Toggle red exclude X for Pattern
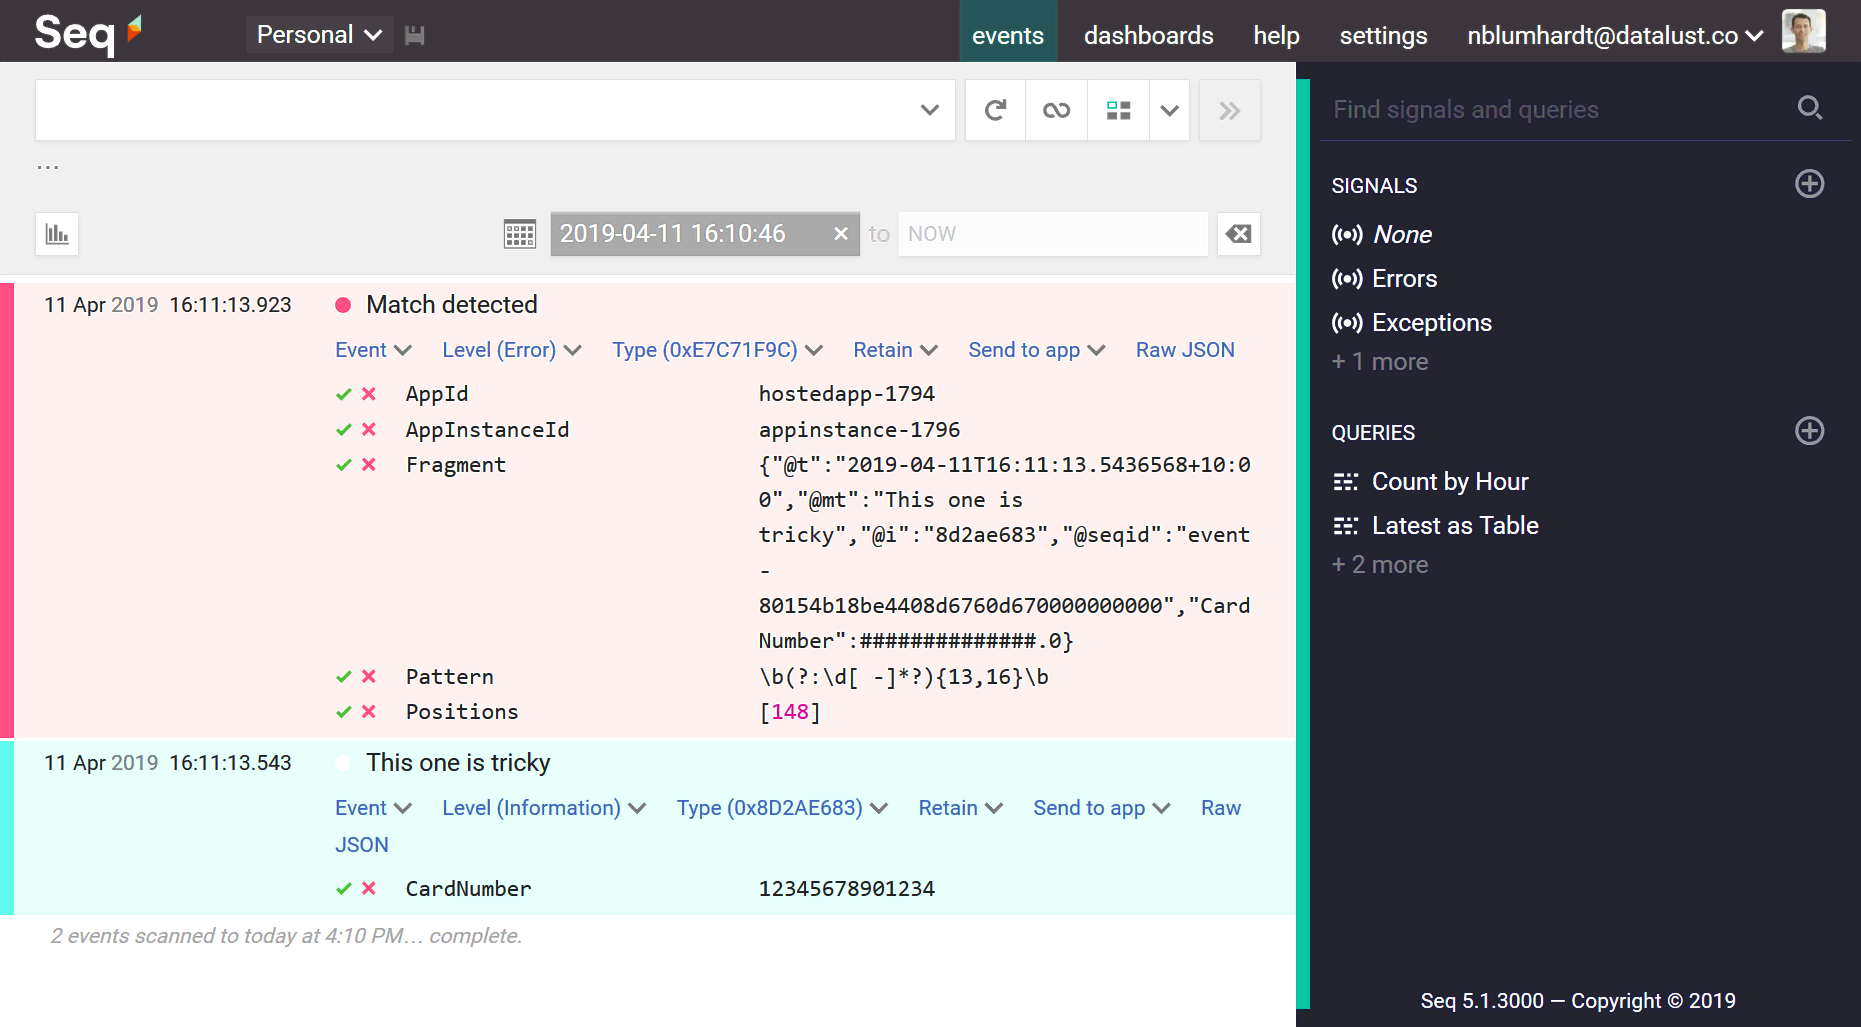Viewport: 1861px width, 1027px height. pos(369,677)
